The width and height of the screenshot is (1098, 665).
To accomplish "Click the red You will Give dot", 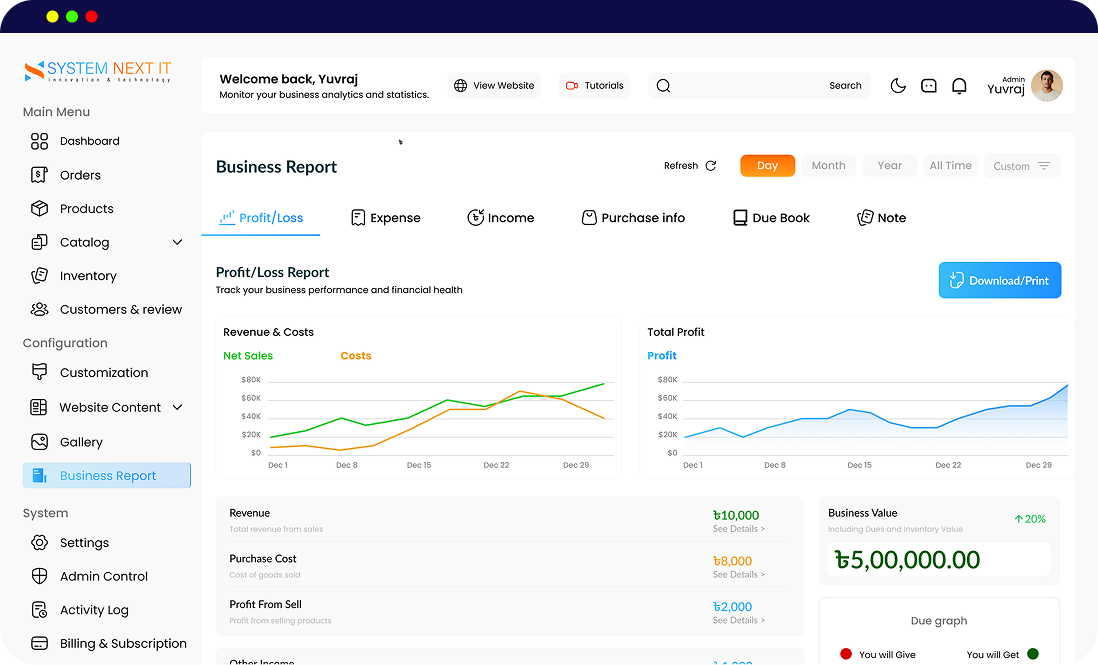I will click(846, 654).
